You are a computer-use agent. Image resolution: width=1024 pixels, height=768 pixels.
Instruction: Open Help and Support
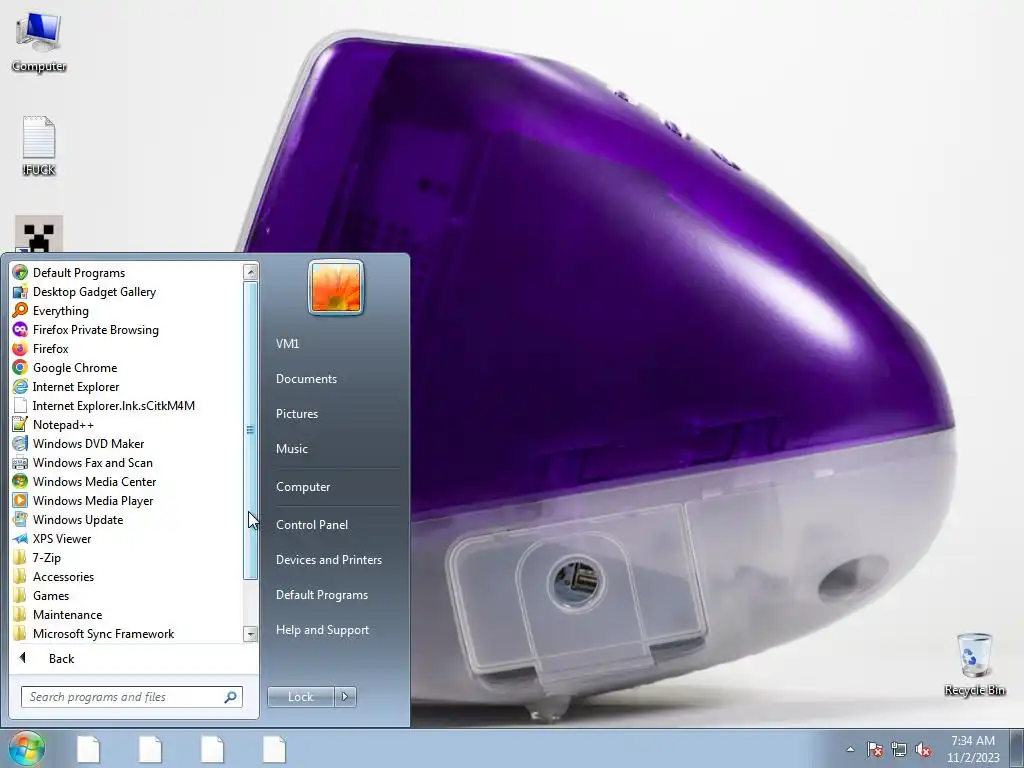(322, 630)
